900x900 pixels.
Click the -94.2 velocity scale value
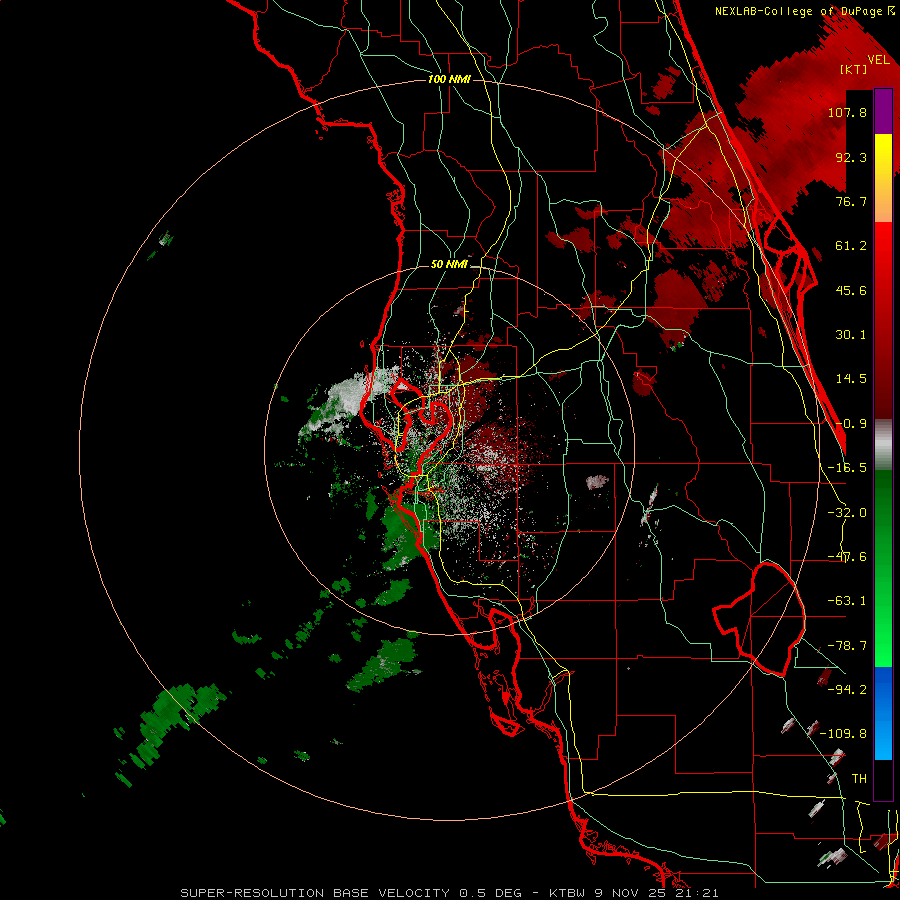[x=847, y=689]
